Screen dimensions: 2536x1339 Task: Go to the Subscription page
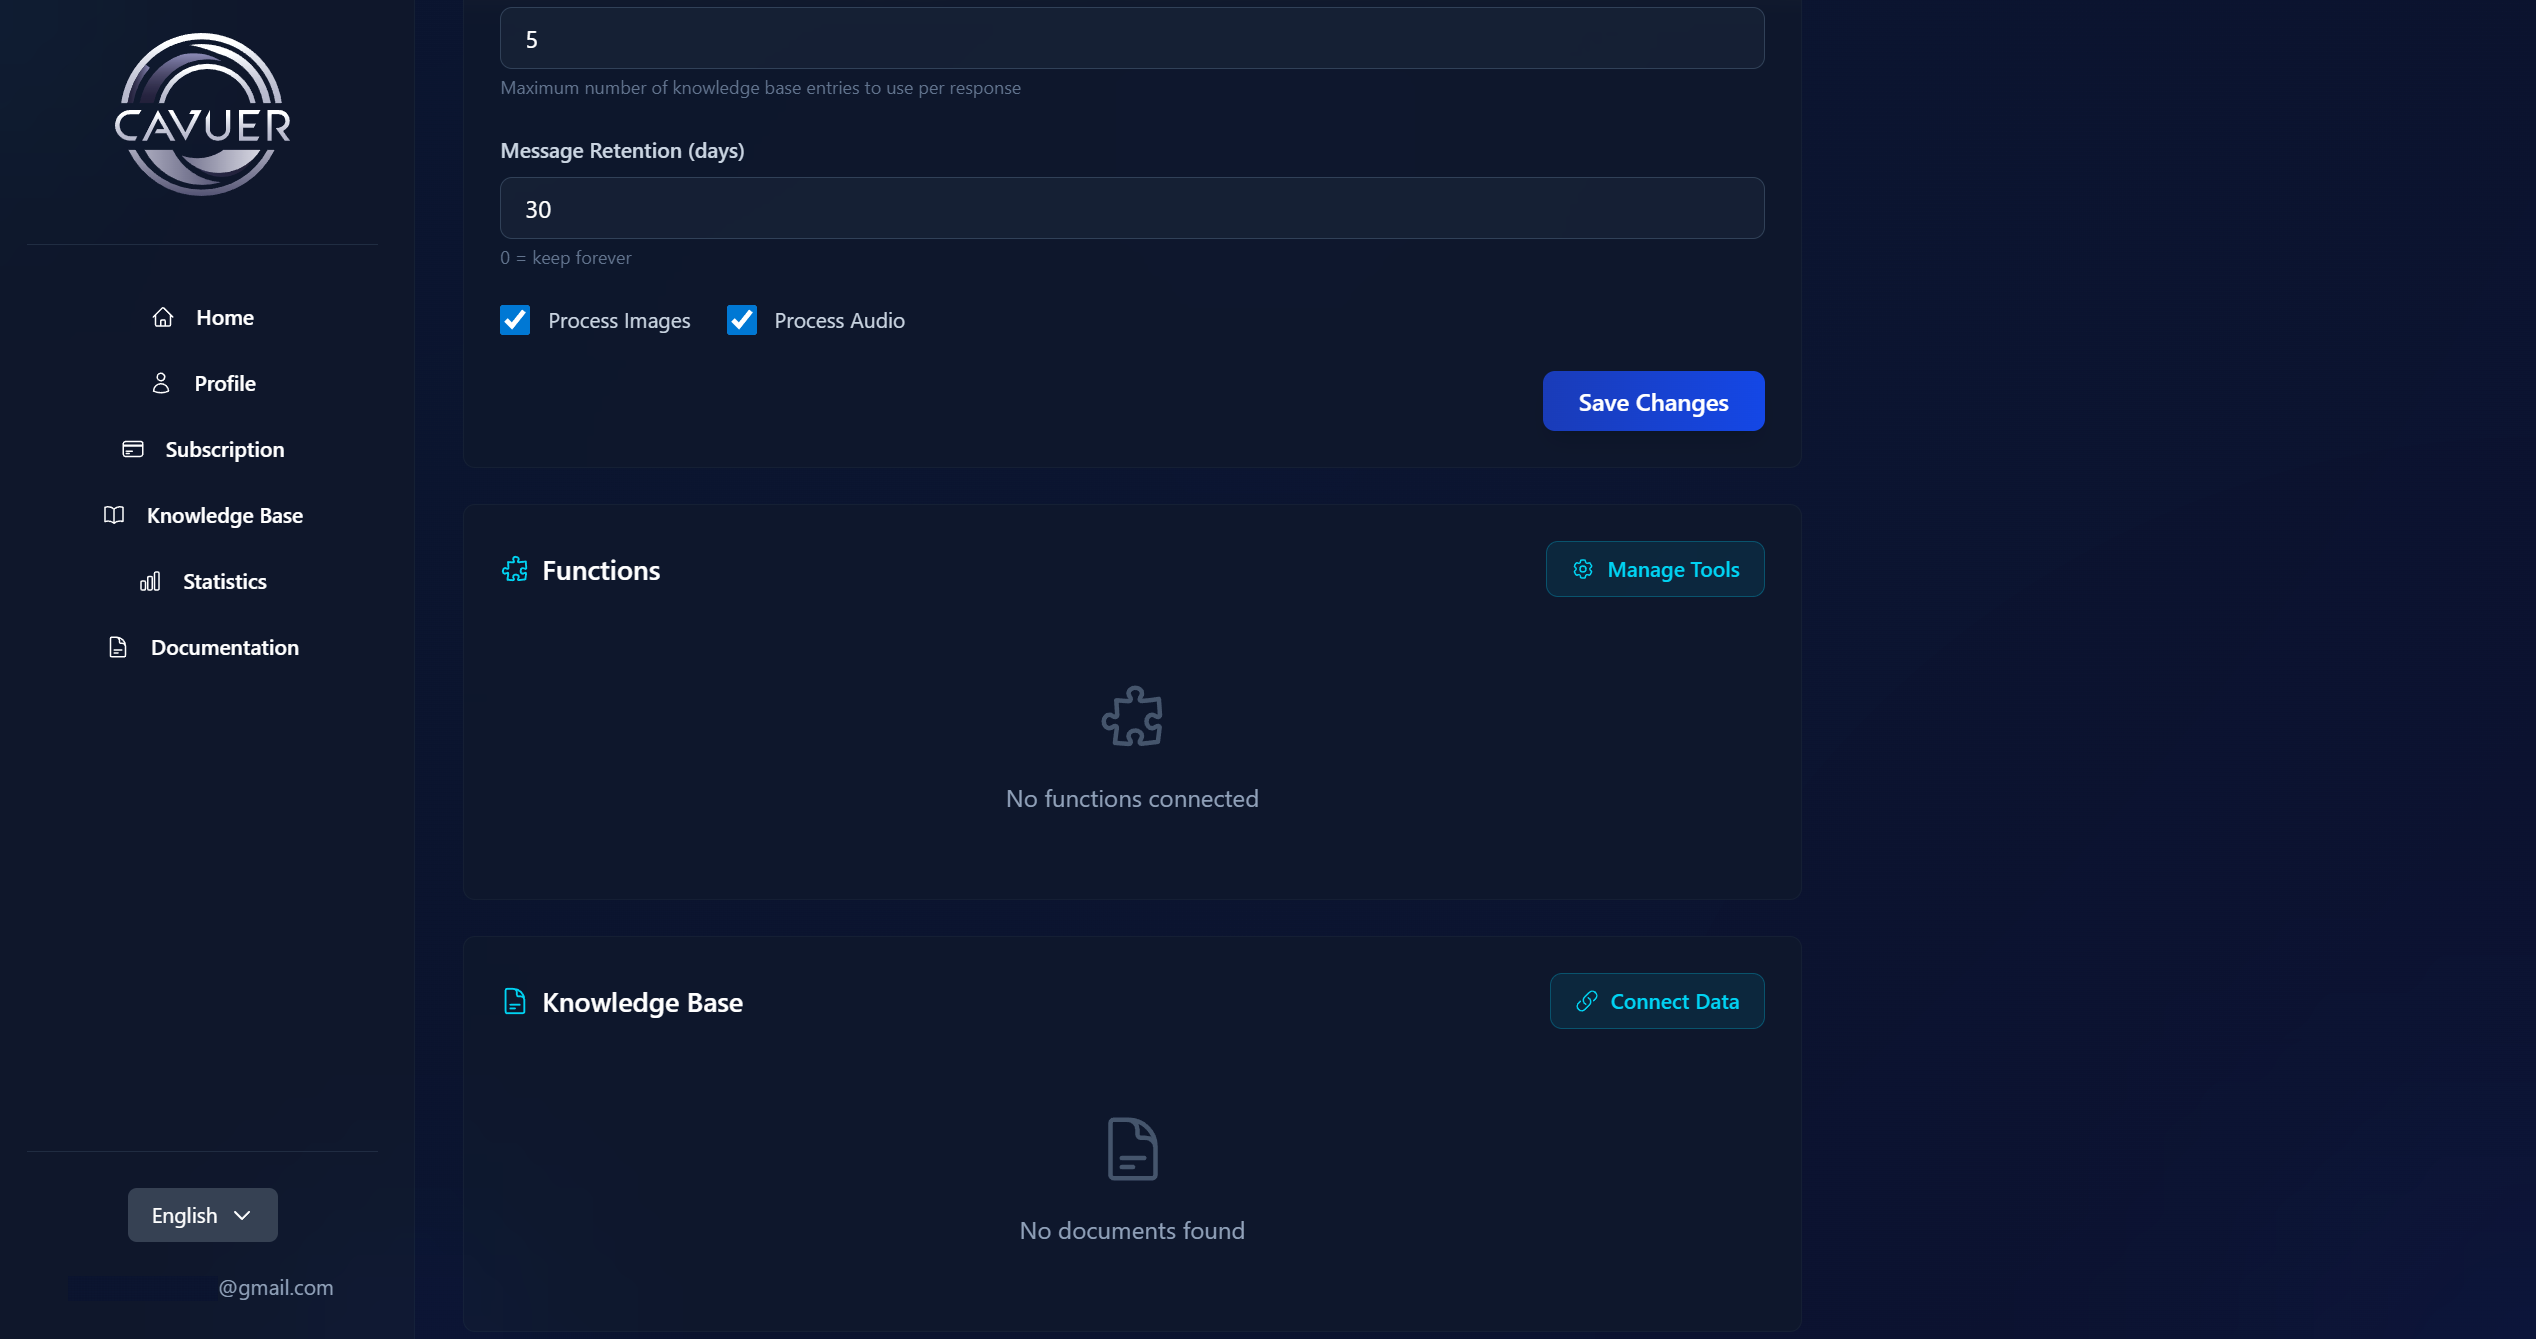[224, 449]
